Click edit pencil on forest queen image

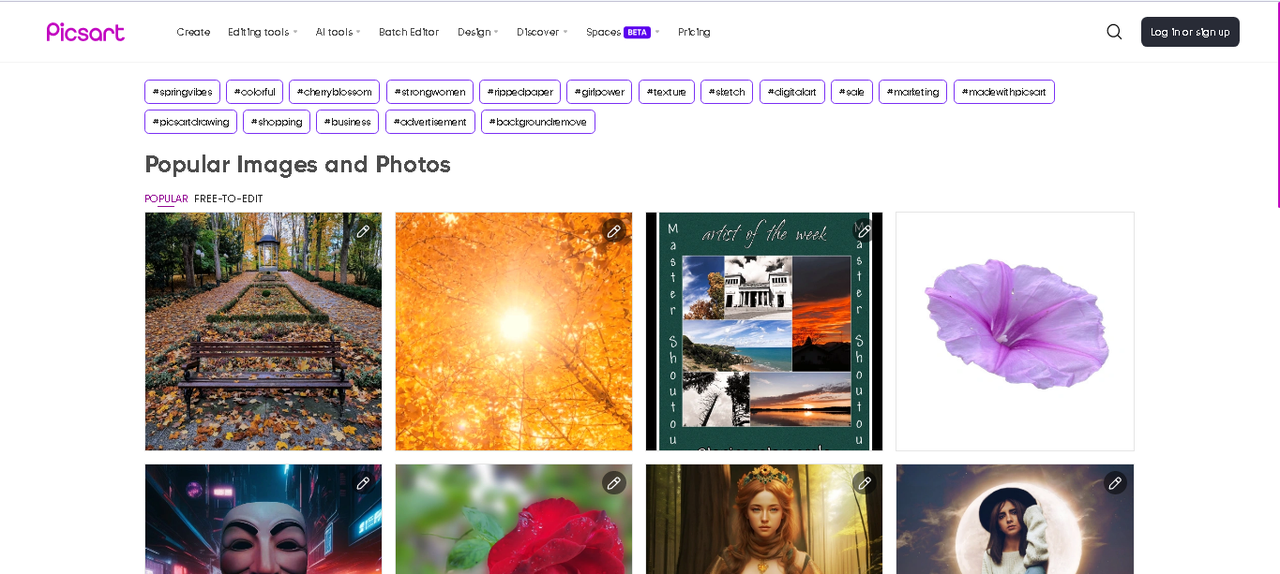864,483
